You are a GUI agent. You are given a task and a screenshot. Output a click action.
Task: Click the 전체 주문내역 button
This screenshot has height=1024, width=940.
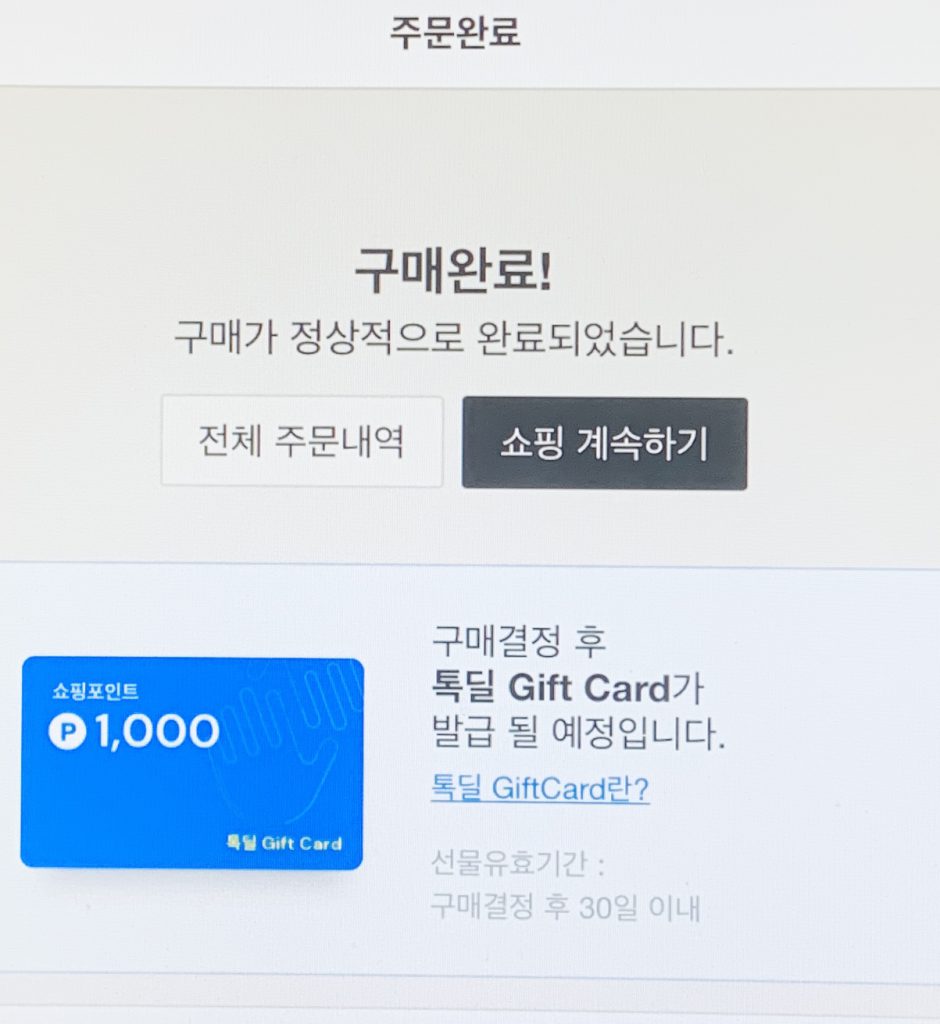[301, 442]
